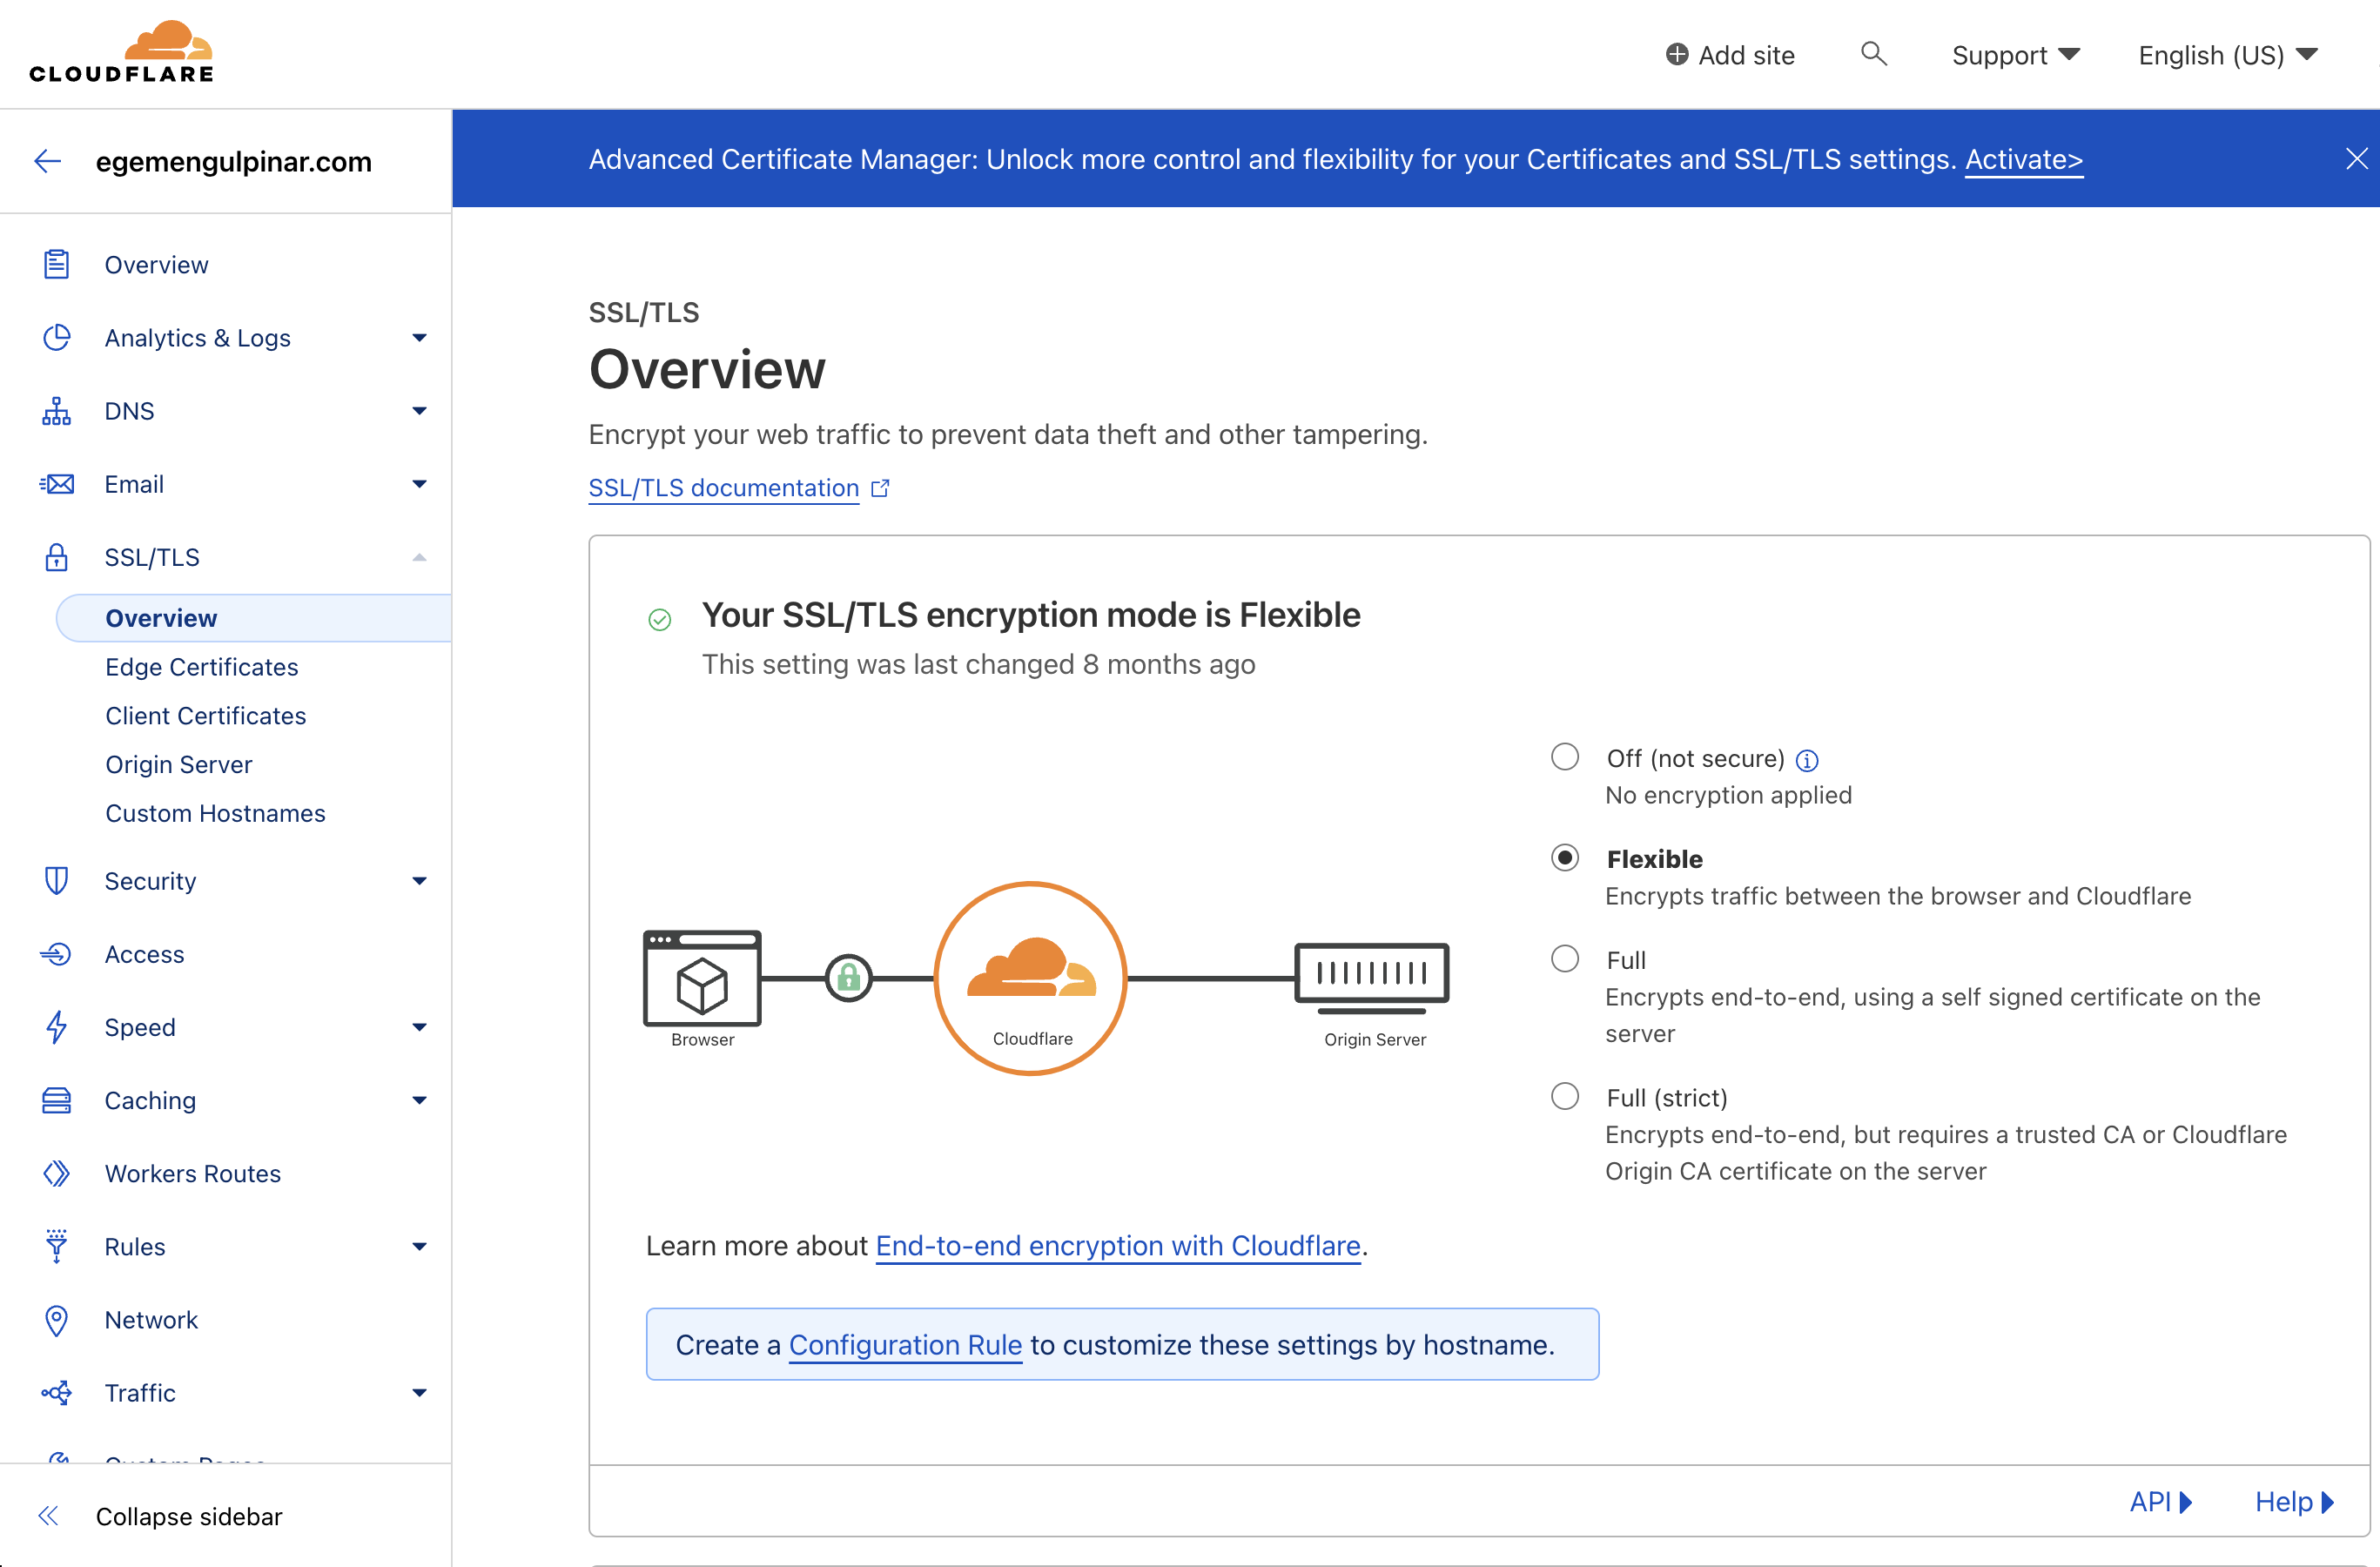2380x1567 pixels.
Task: Click the Collapse sidebar double-arrow icon
Action: tap(48, 1516)
